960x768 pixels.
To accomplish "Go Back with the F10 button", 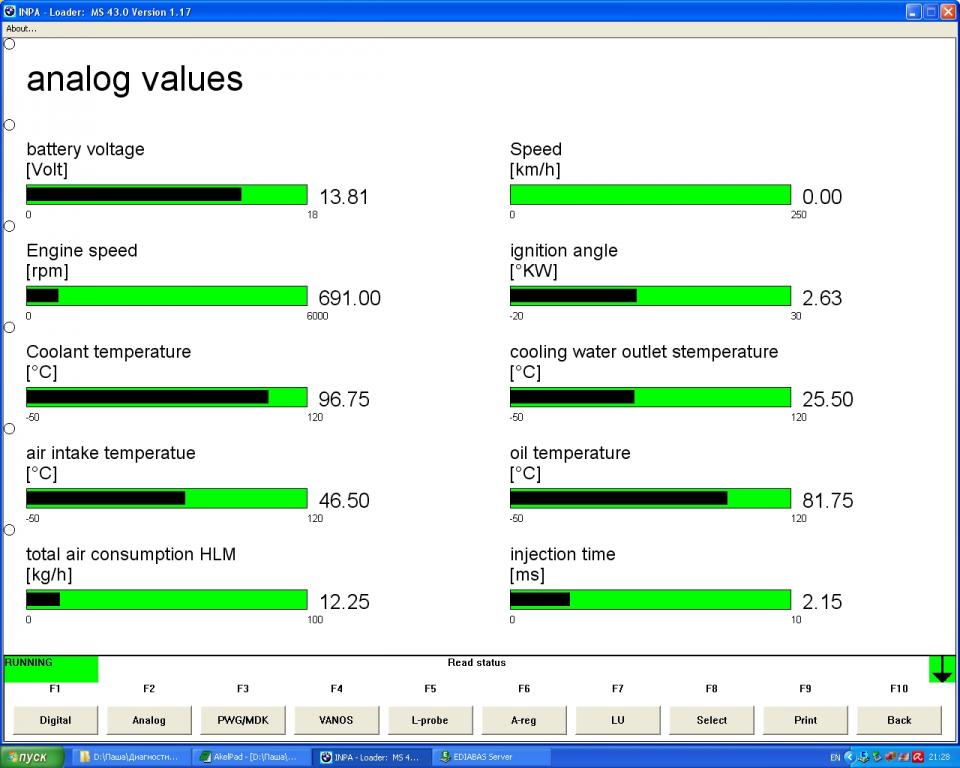I will (x=899, y=720).
